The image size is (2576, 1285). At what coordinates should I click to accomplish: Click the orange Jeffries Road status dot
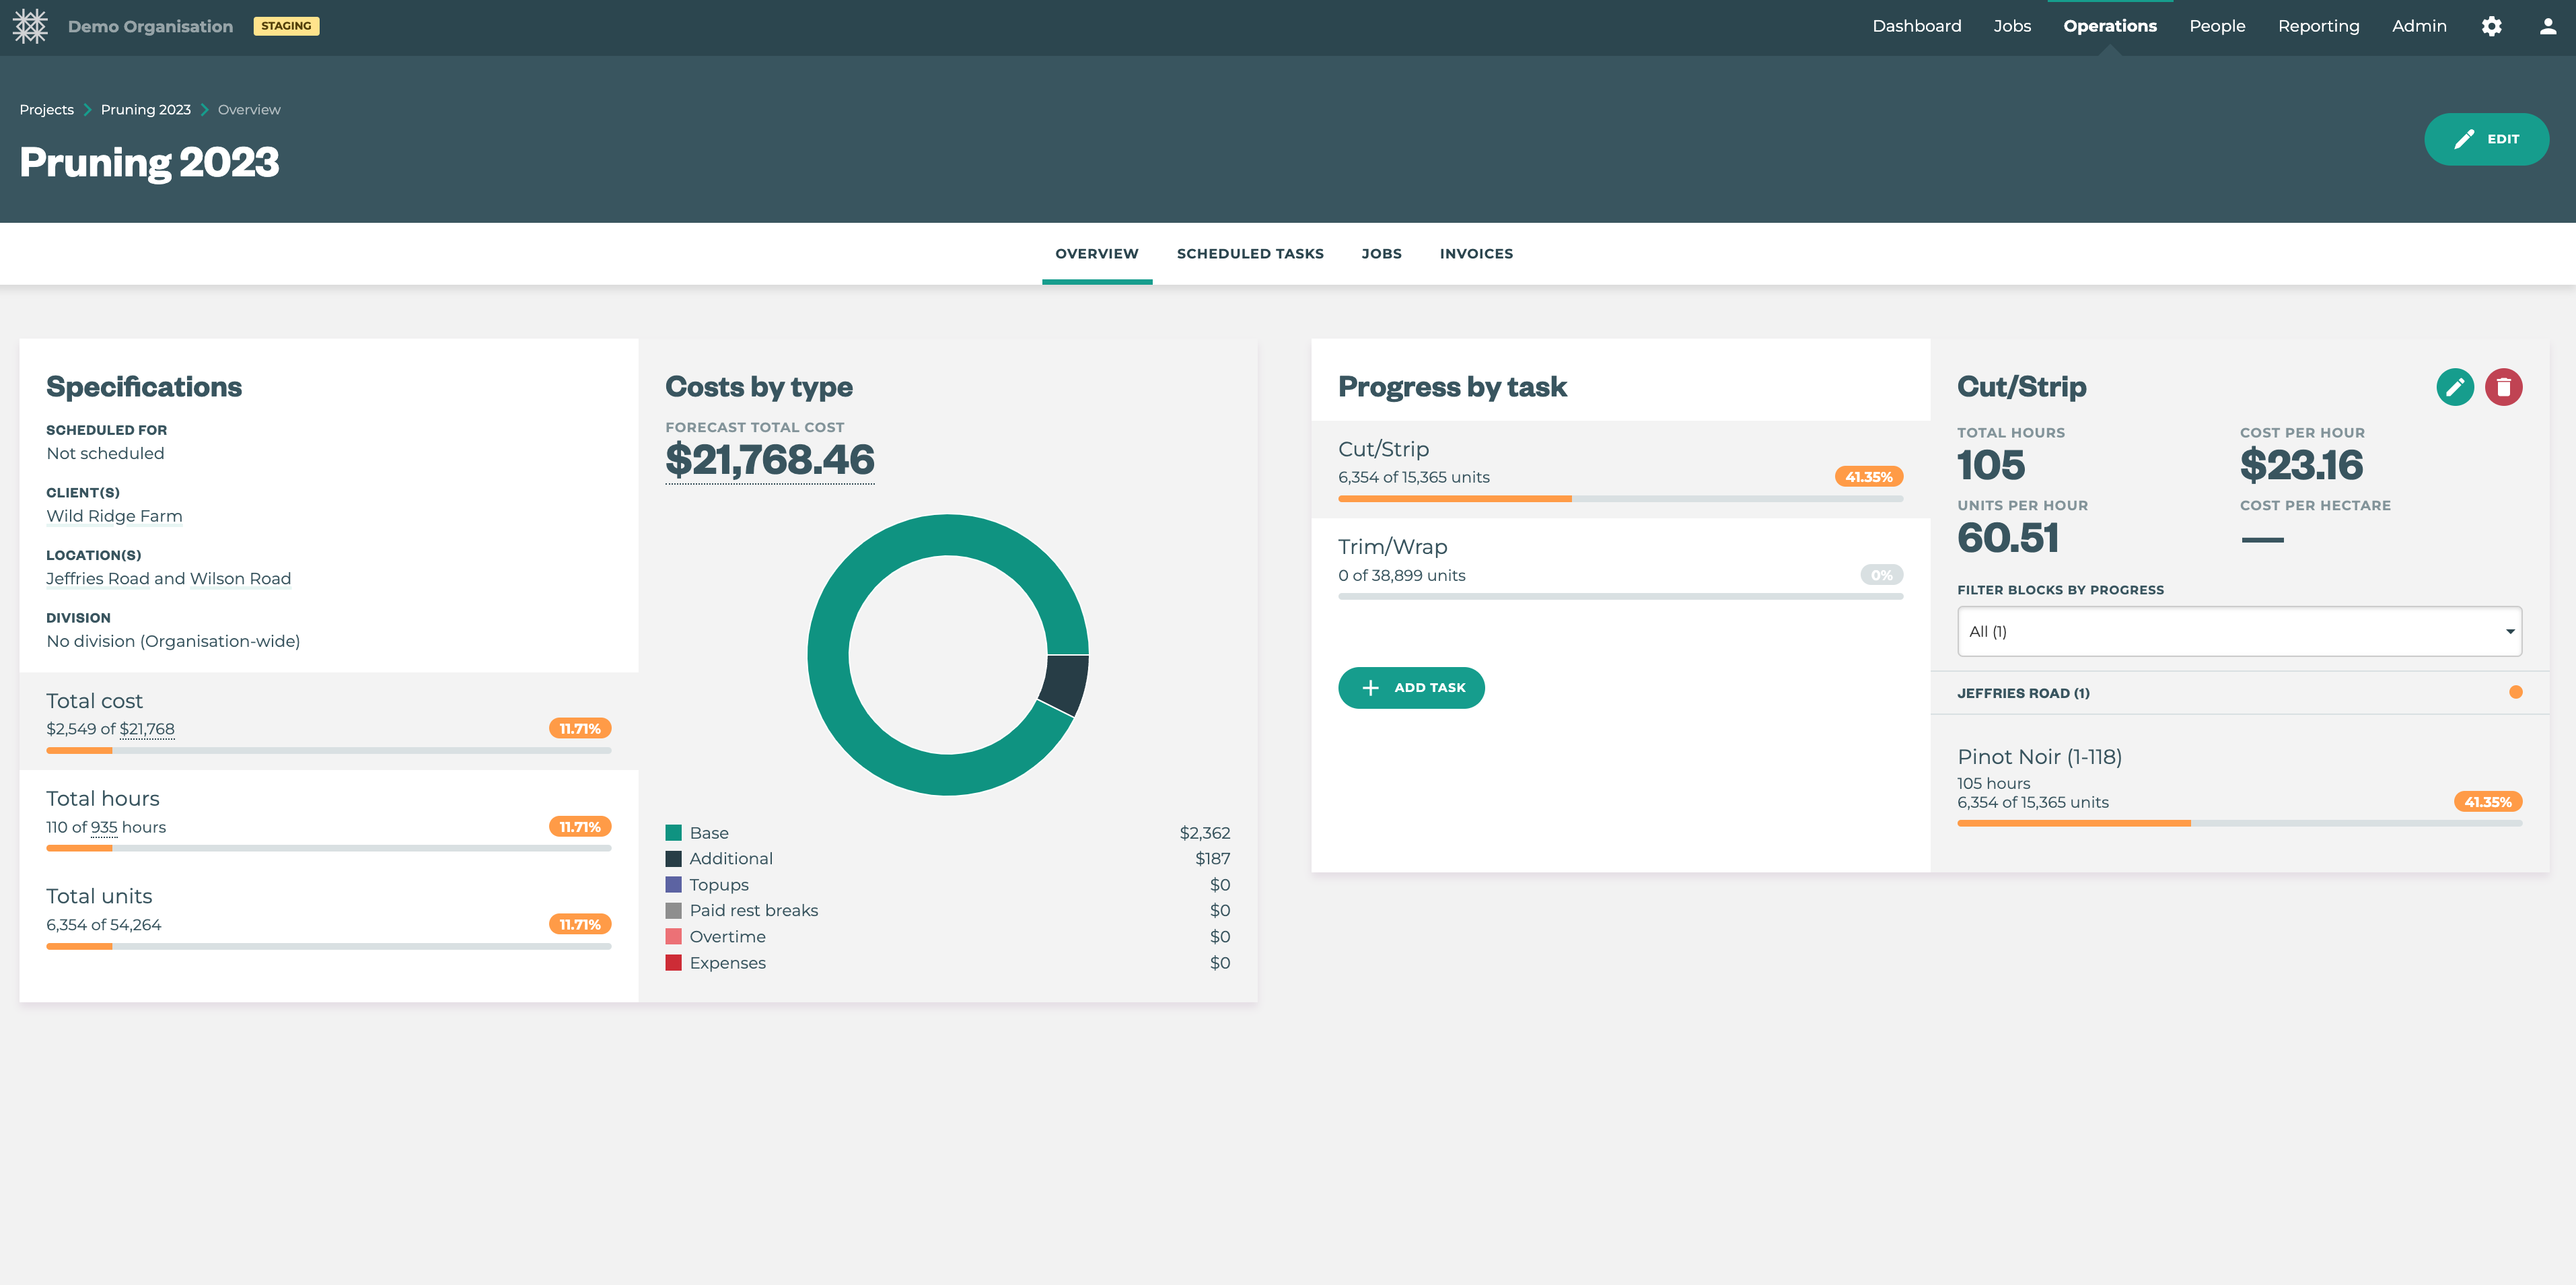[2515, 692]
